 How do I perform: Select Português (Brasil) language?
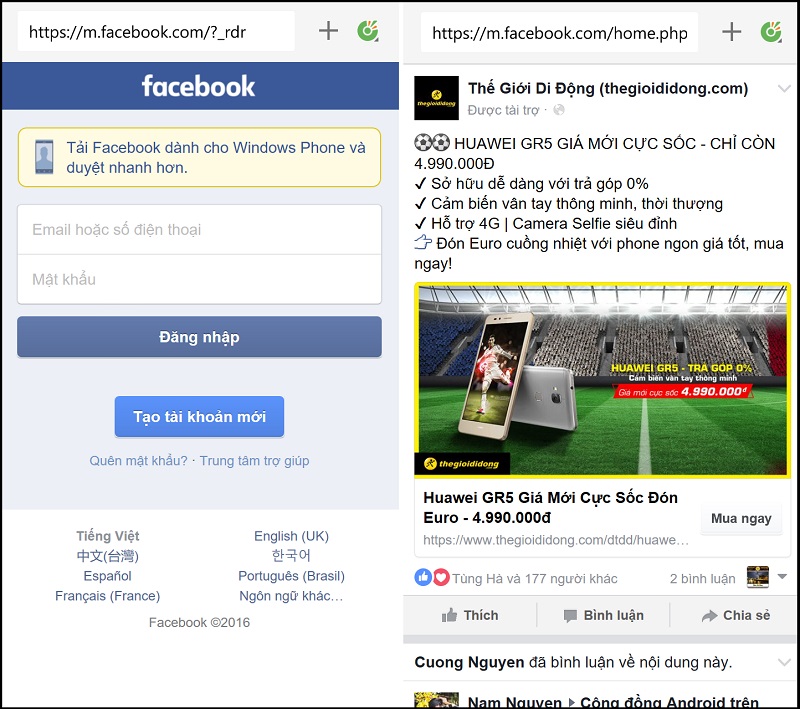291,576
